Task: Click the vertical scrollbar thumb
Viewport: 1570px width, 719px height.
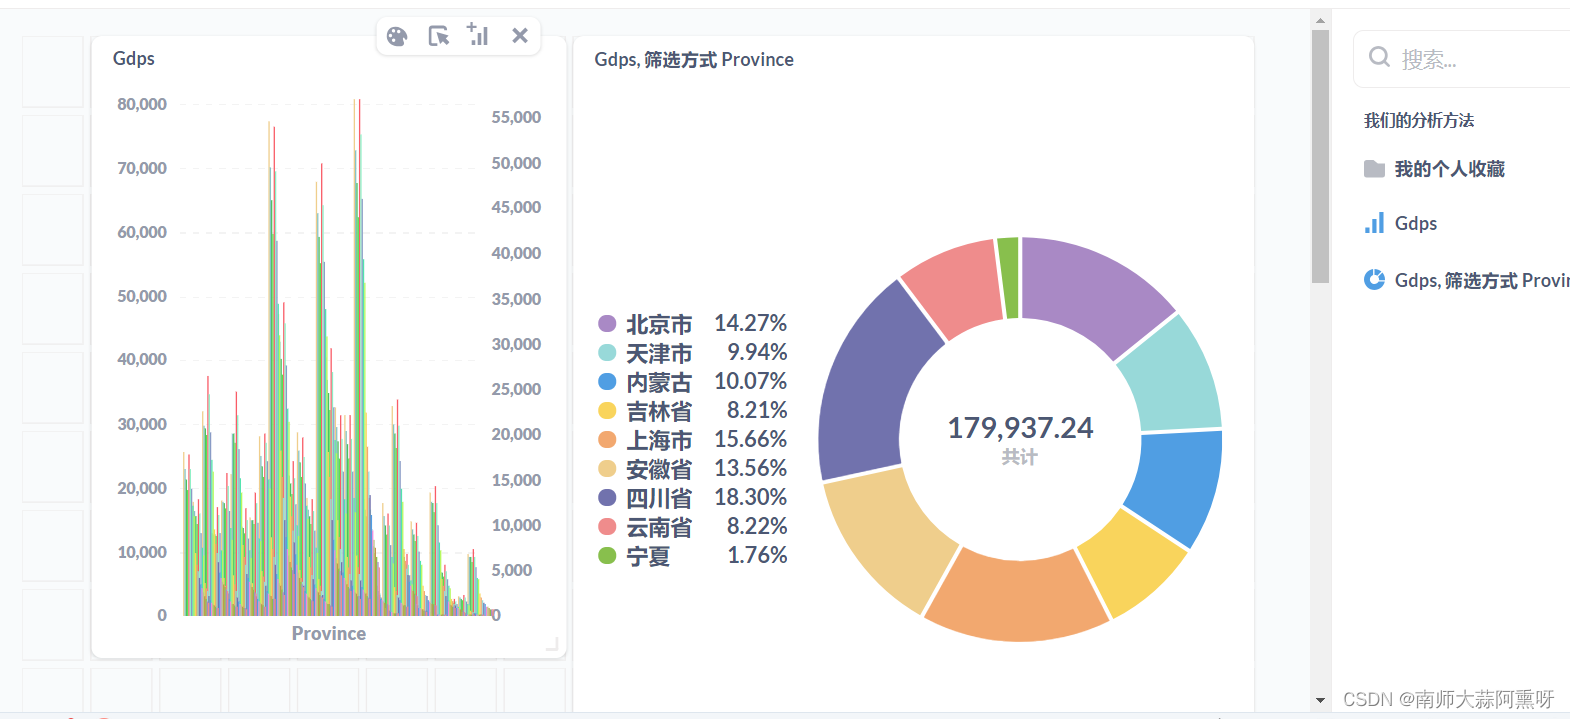Action: (x=1320, y=157)
